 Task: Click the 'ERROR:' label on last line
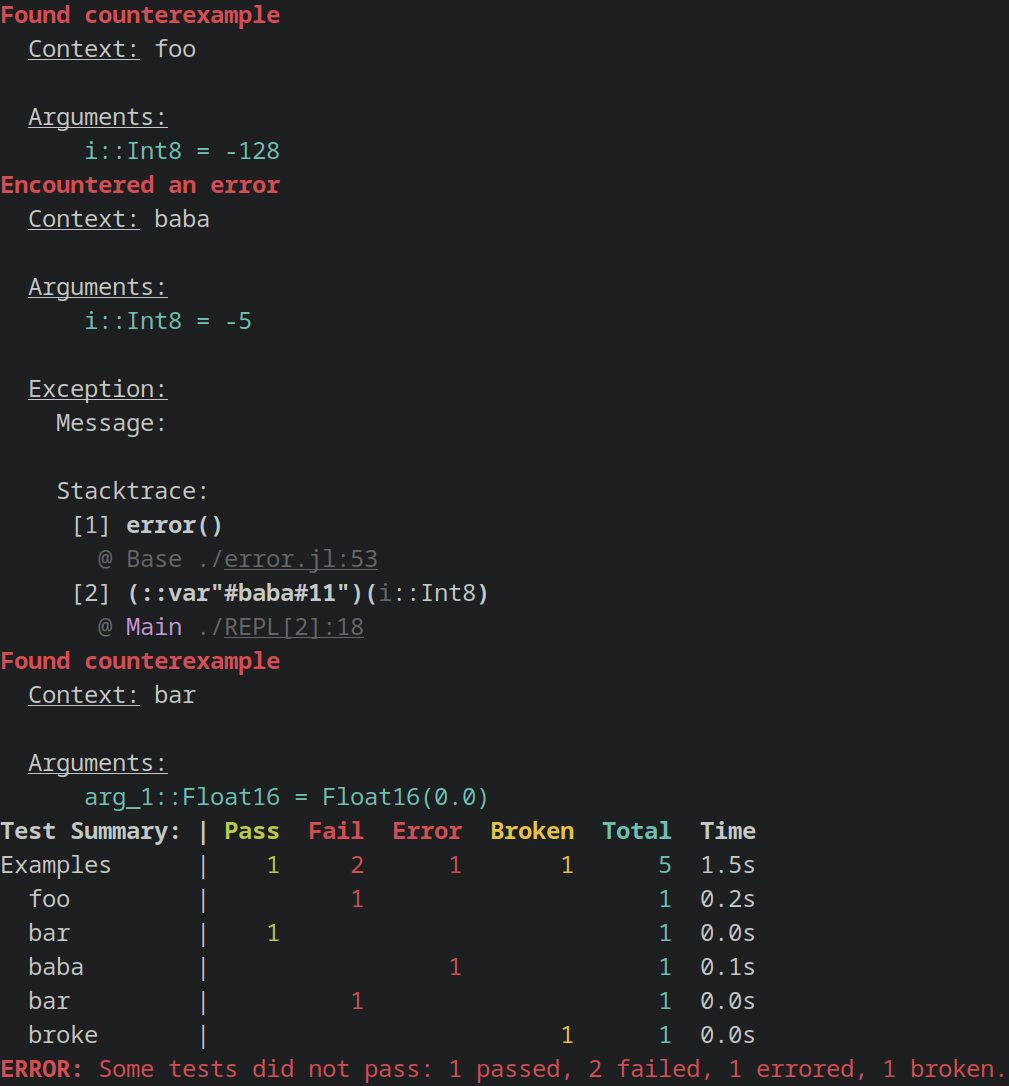[42, 1069]
